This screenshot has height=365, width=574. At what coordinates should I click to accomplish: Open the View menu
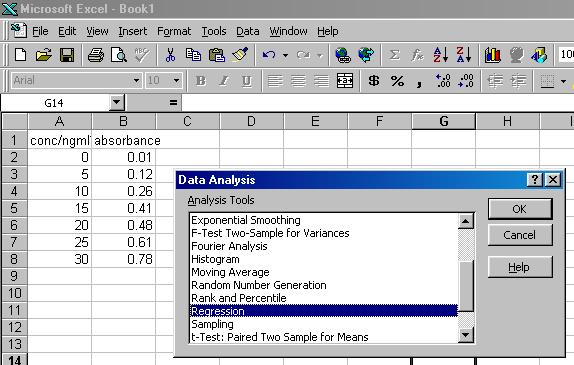point(97,31)
